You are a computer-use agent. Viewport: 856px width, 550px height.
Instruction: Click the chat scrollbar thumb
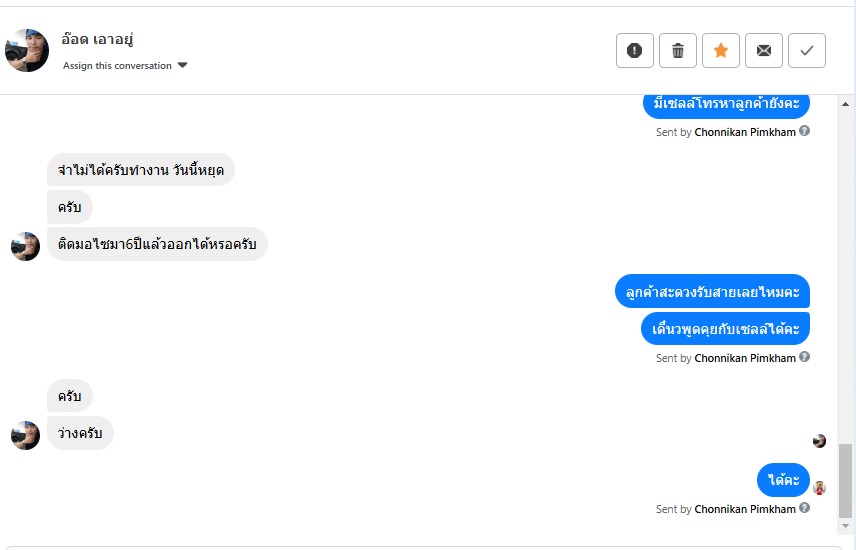point(846,480)
